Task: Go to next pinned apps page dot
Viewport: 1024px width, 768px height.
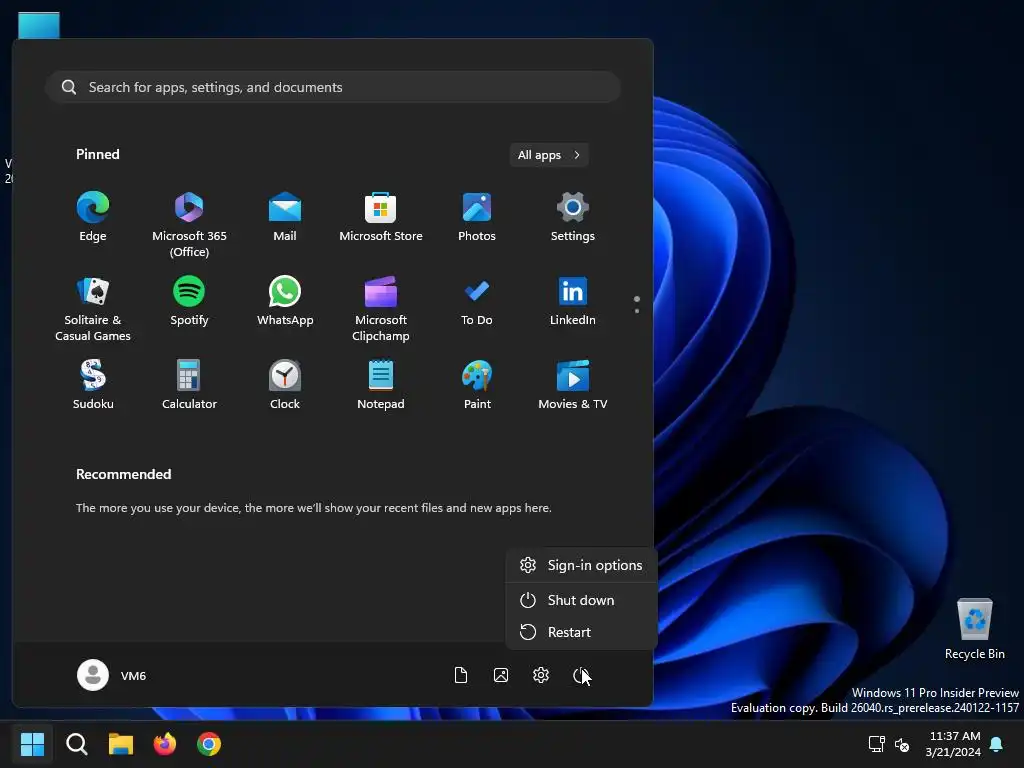Action: pos(637,311)
